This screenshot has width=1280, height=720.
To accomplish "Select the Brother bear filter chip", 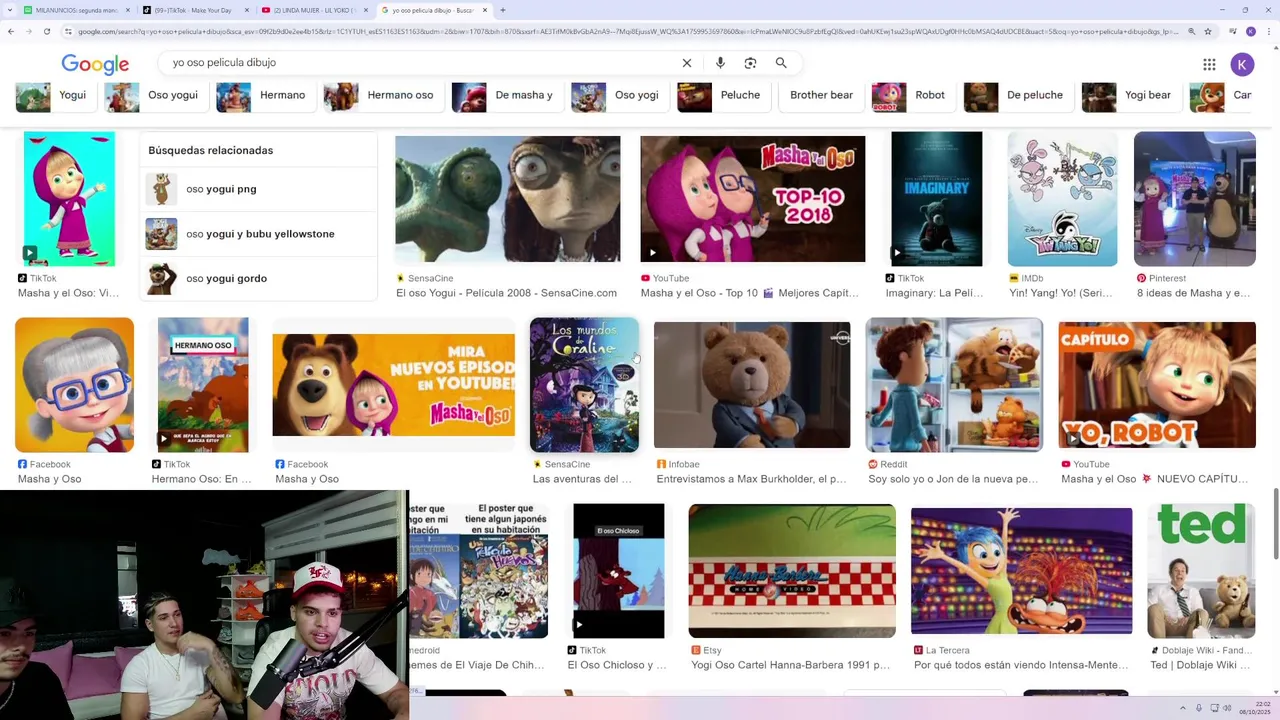I will 821,95.
